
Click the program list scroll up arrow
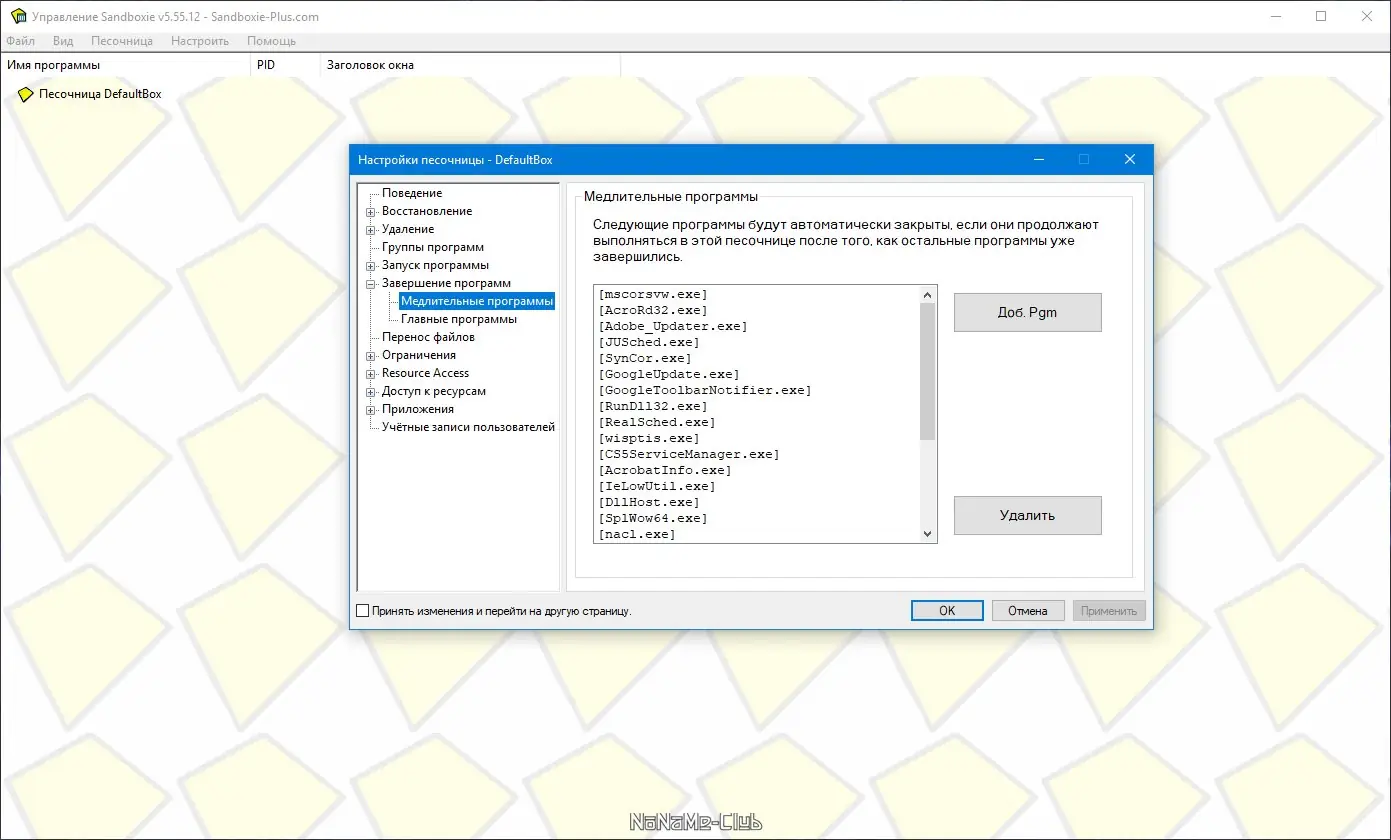pyautogui.click(x=928, y=295)
